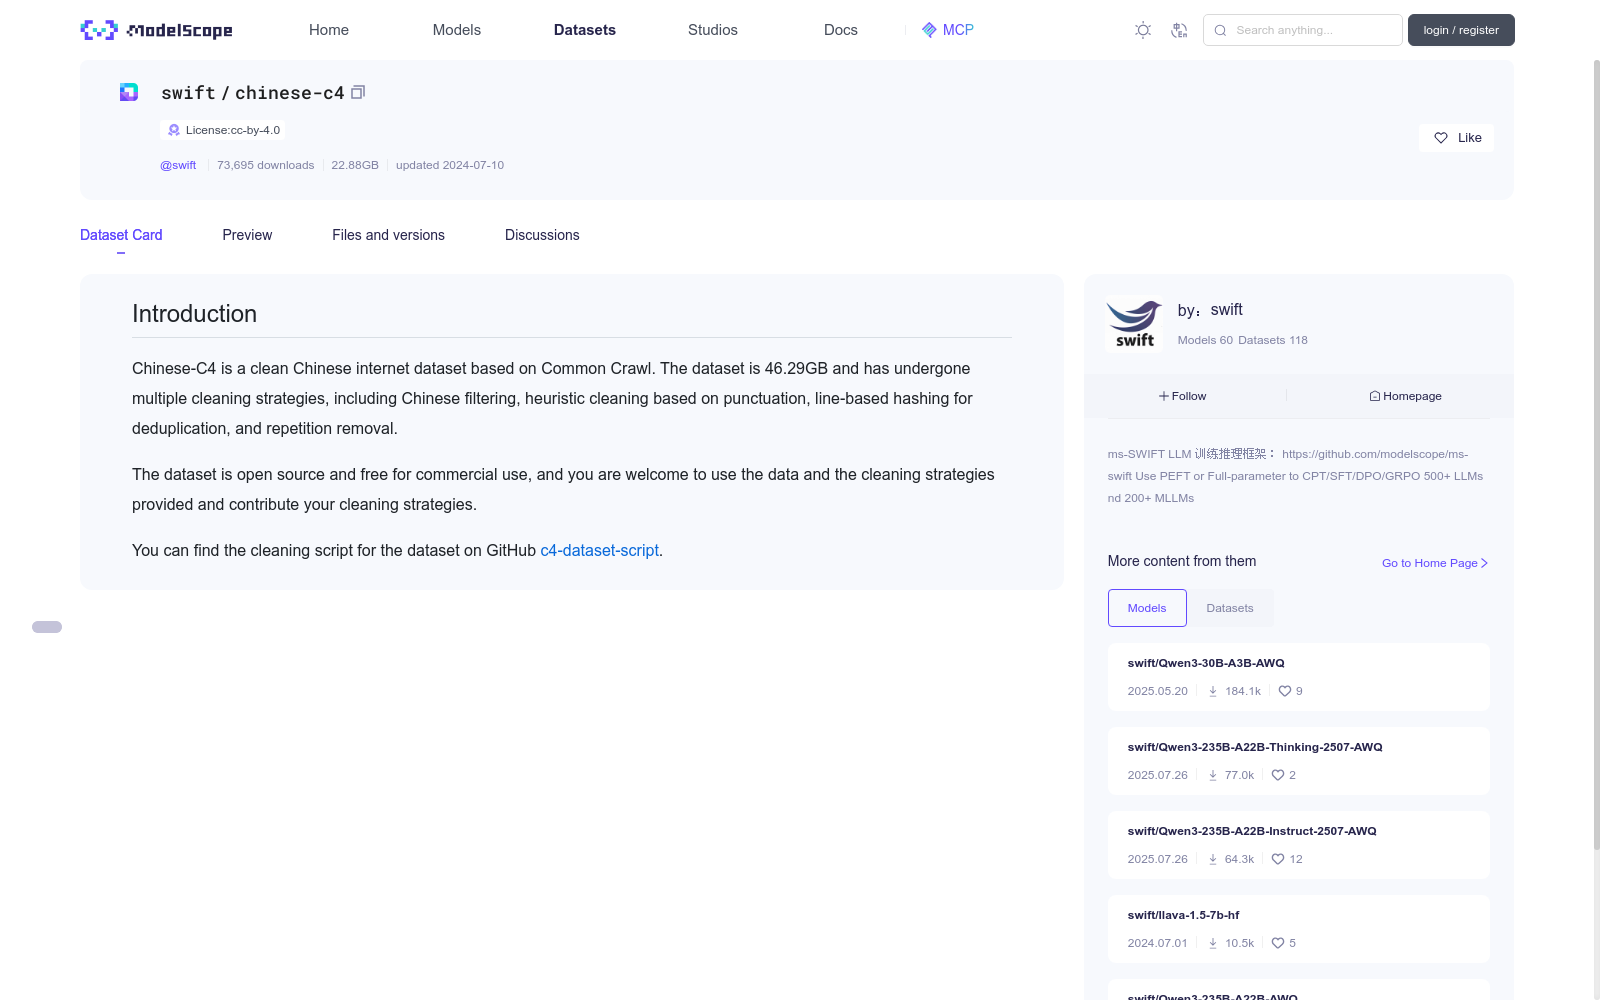
Task: Open the @swift author link
Action: pos(178,165)
